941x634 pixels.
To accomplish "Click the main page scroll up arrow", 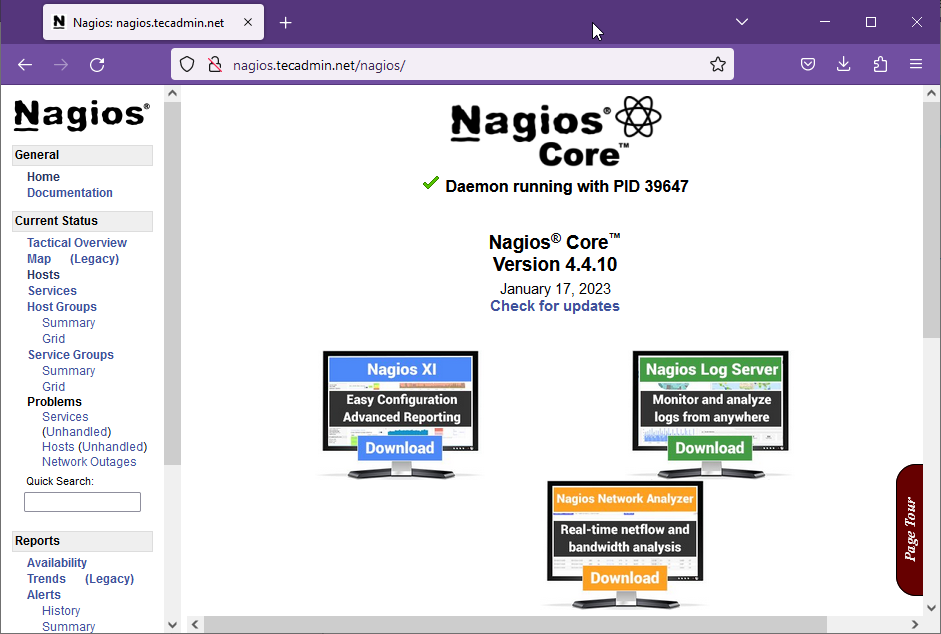I will (931, 94).
